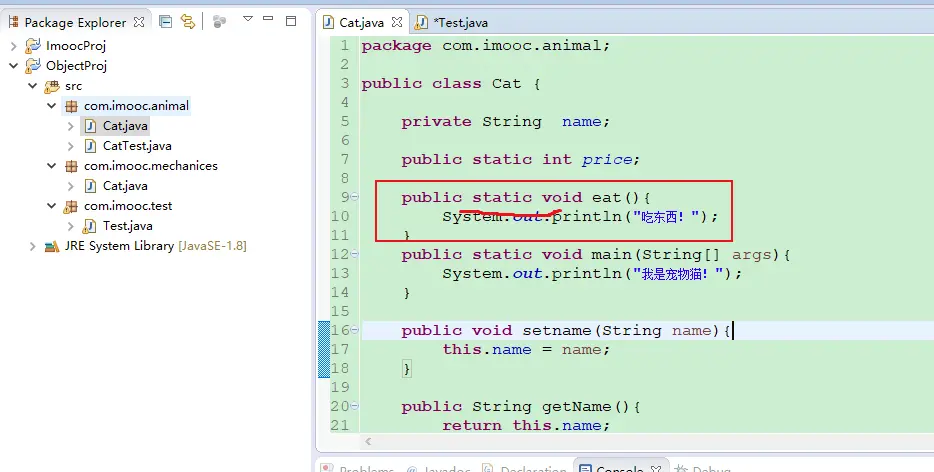Open the Package Explorer View Menu dropdown
The image size is (934, 472).
tap(247, 20)
